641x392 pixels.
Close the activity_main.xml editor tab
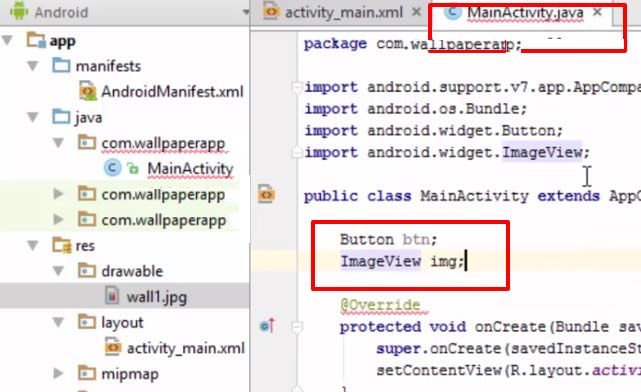[x=416, y=12]
